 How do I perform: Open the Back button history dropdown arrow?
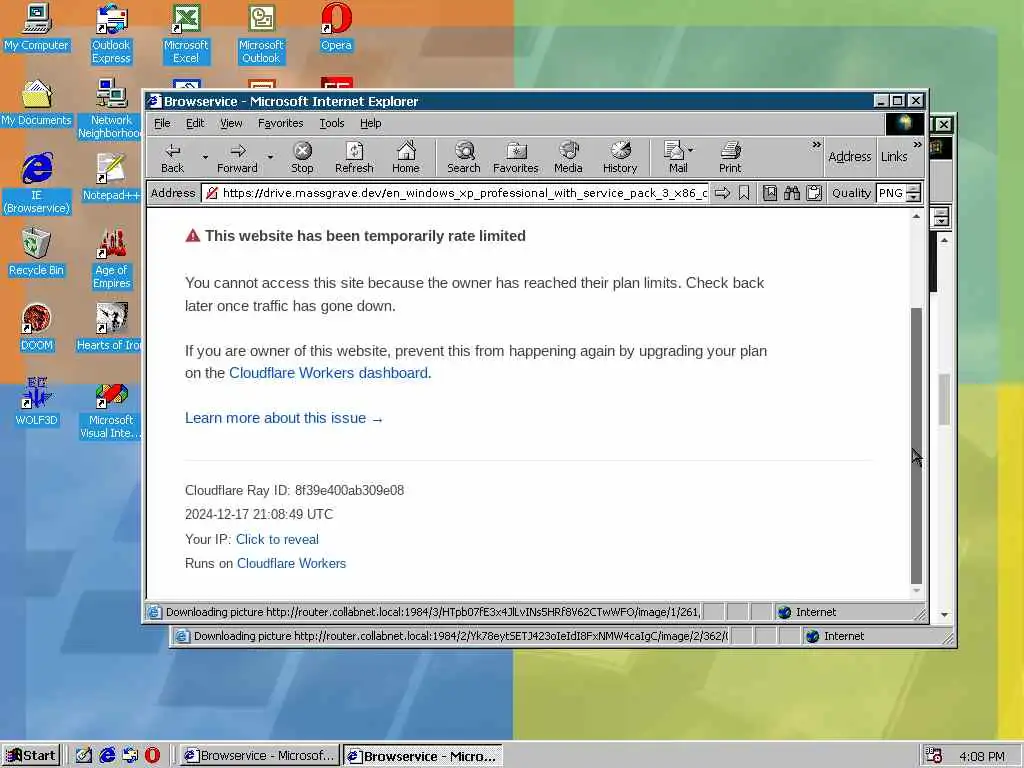205,157
